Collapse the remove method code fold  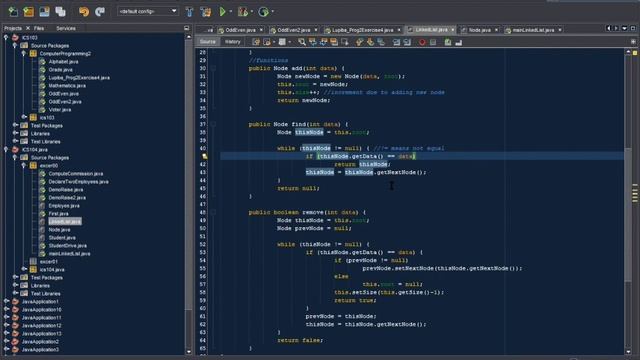[213, 212]
